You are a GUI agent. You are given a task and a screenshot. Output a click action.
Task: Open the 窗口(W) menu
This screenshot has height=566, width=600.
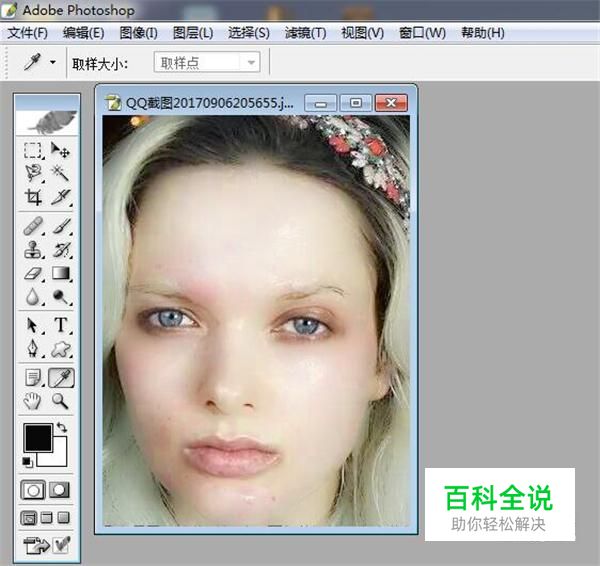point(422,33)
